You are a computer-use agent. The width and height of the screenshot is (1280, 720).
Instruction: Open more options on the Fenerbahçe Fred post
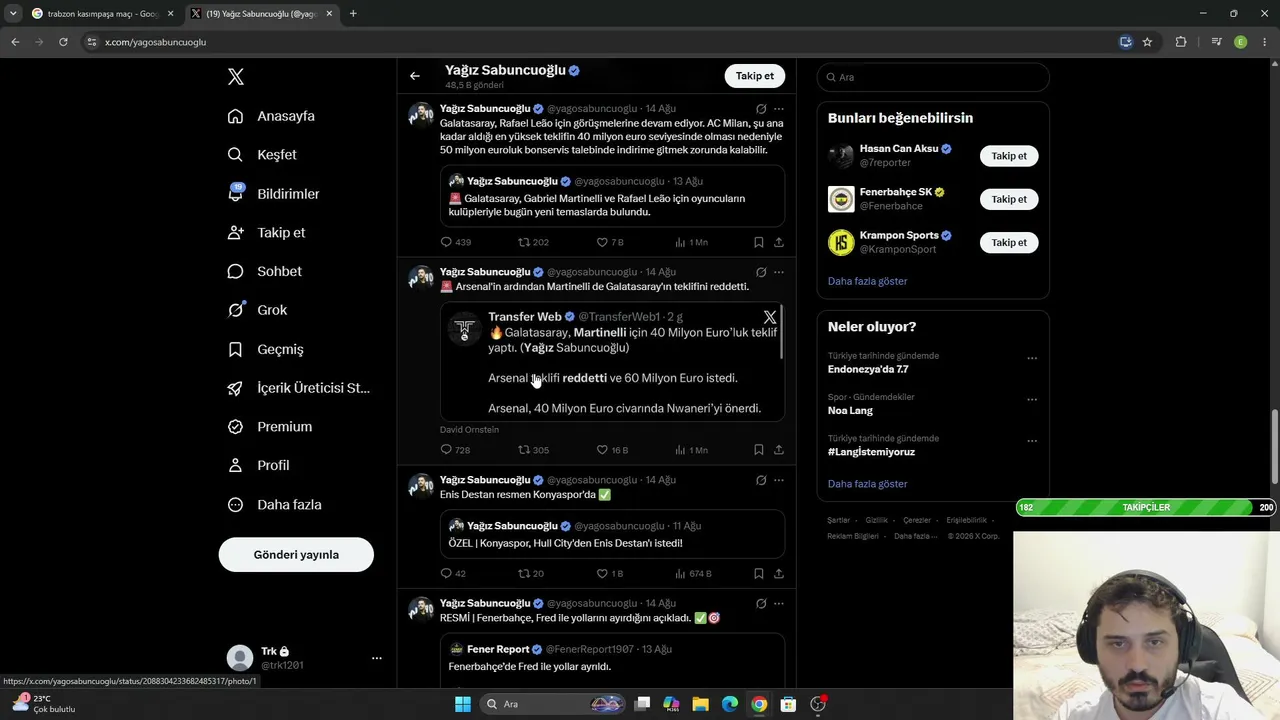[x=779, y=604]
